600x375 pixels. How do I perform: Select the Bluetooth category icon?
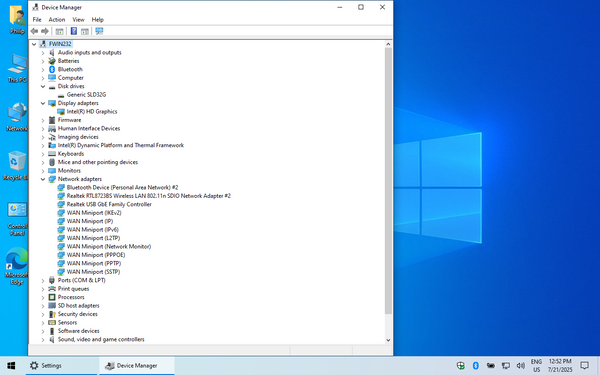(52, 69)
